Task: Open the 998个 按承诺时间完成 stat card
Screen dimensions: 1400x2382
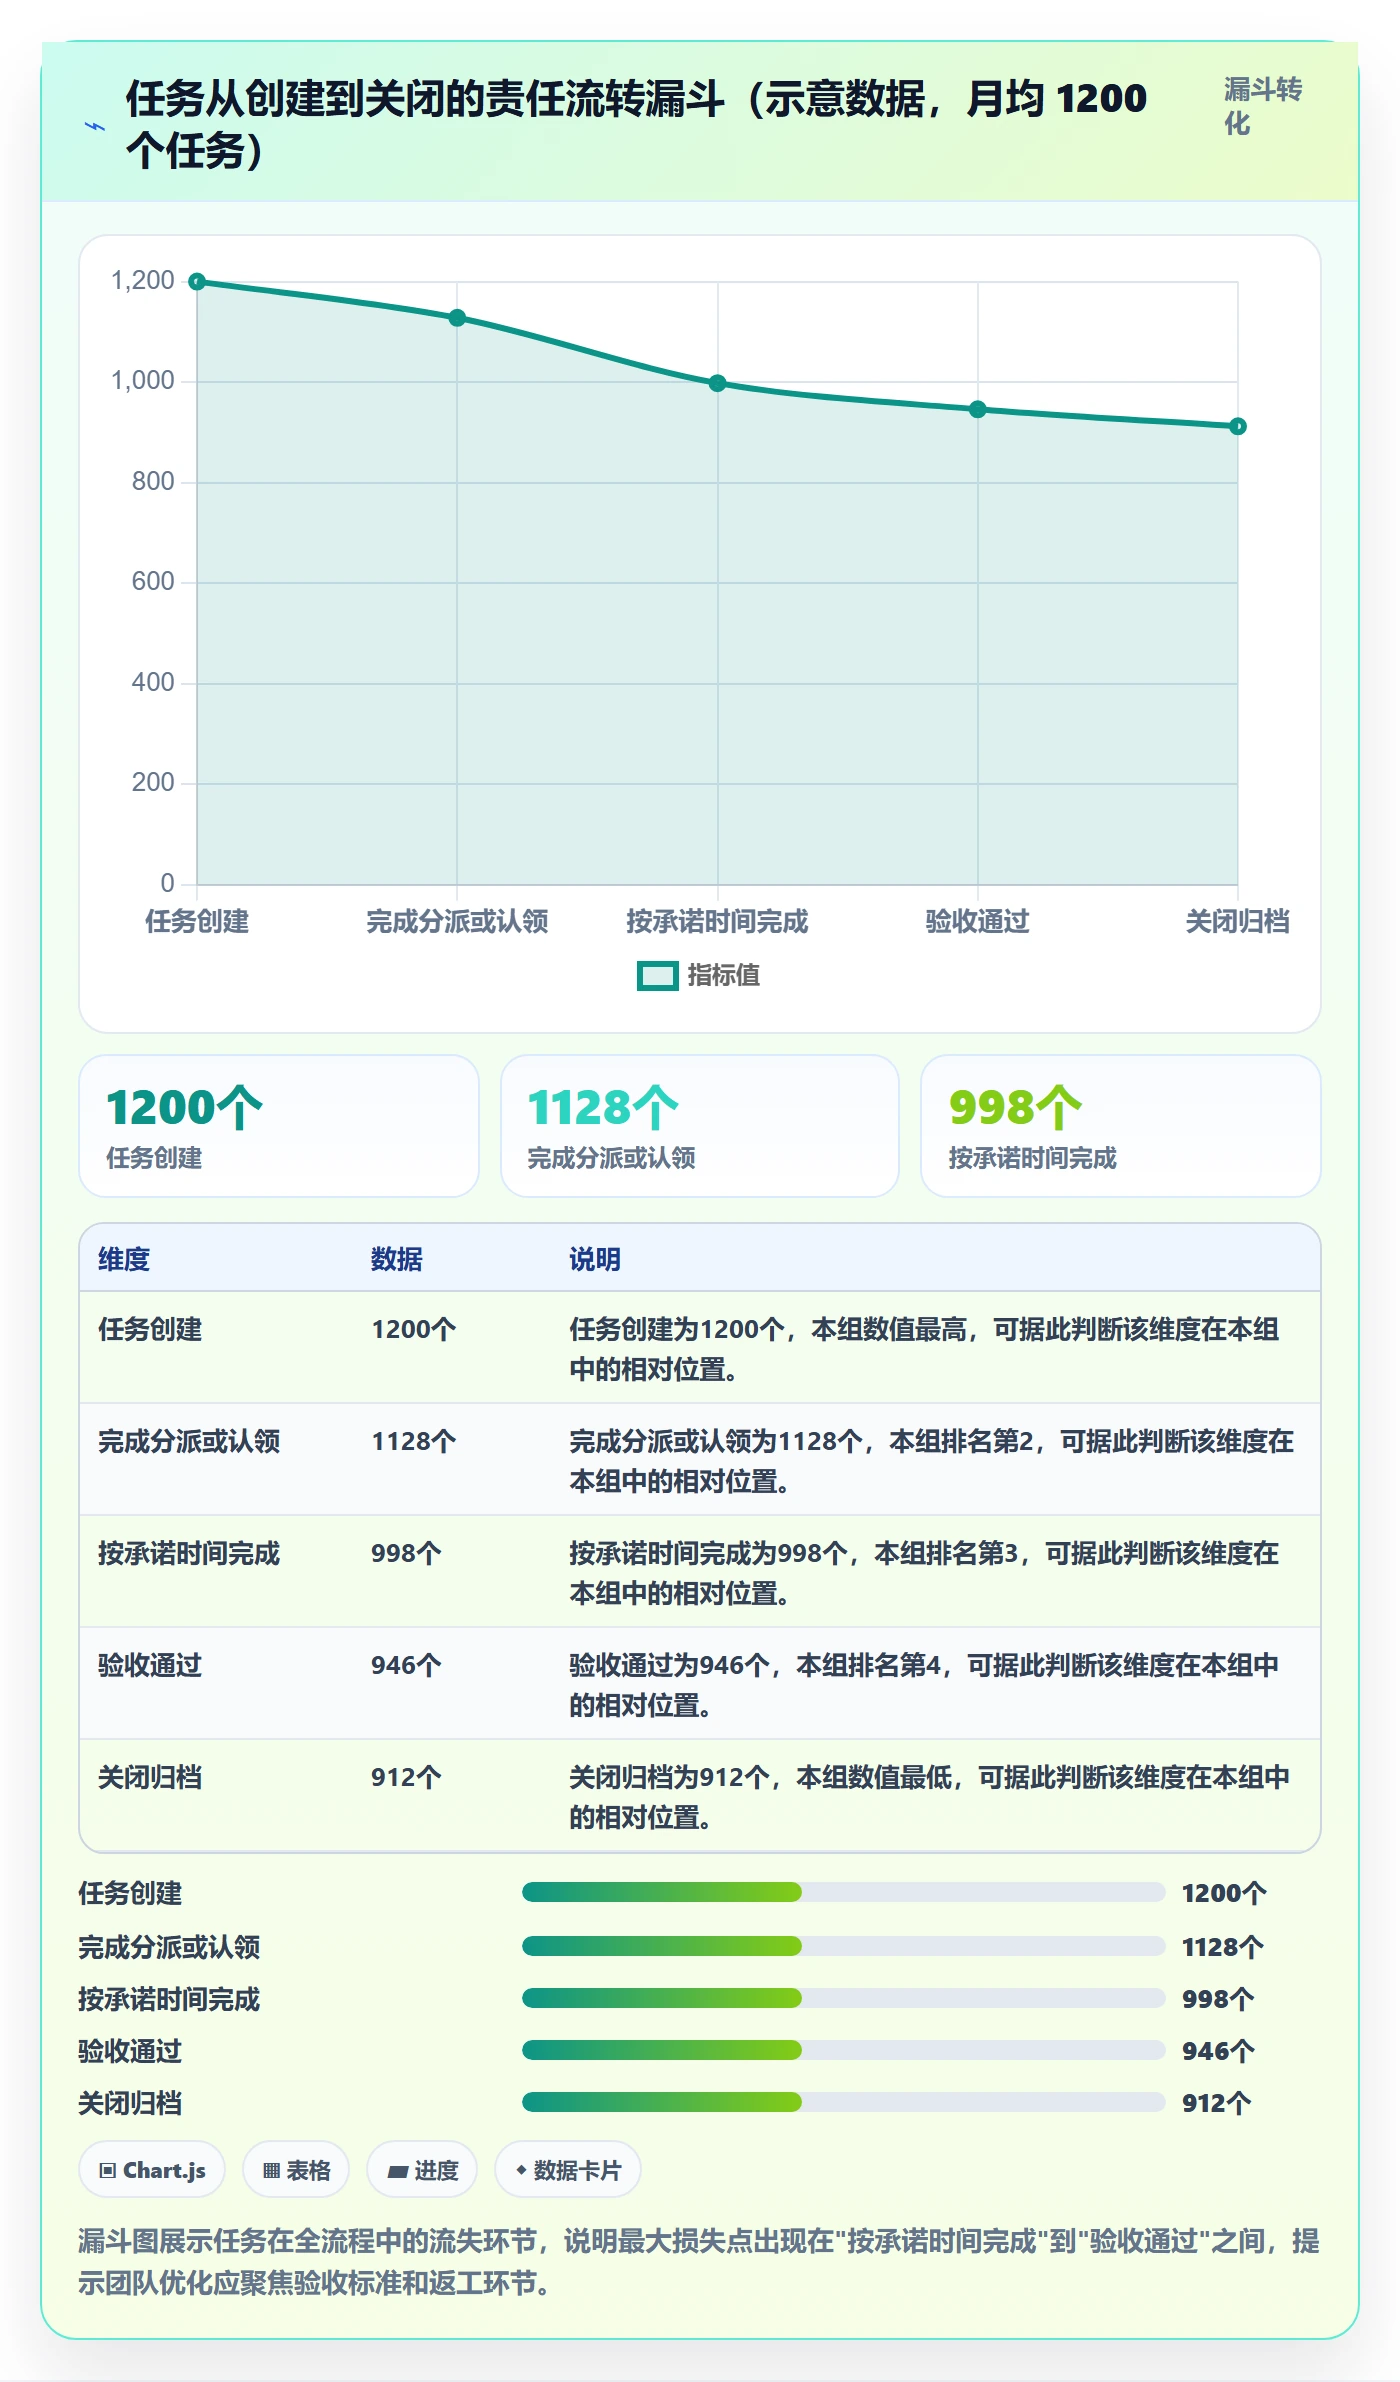Action: coord(1121,1126)
